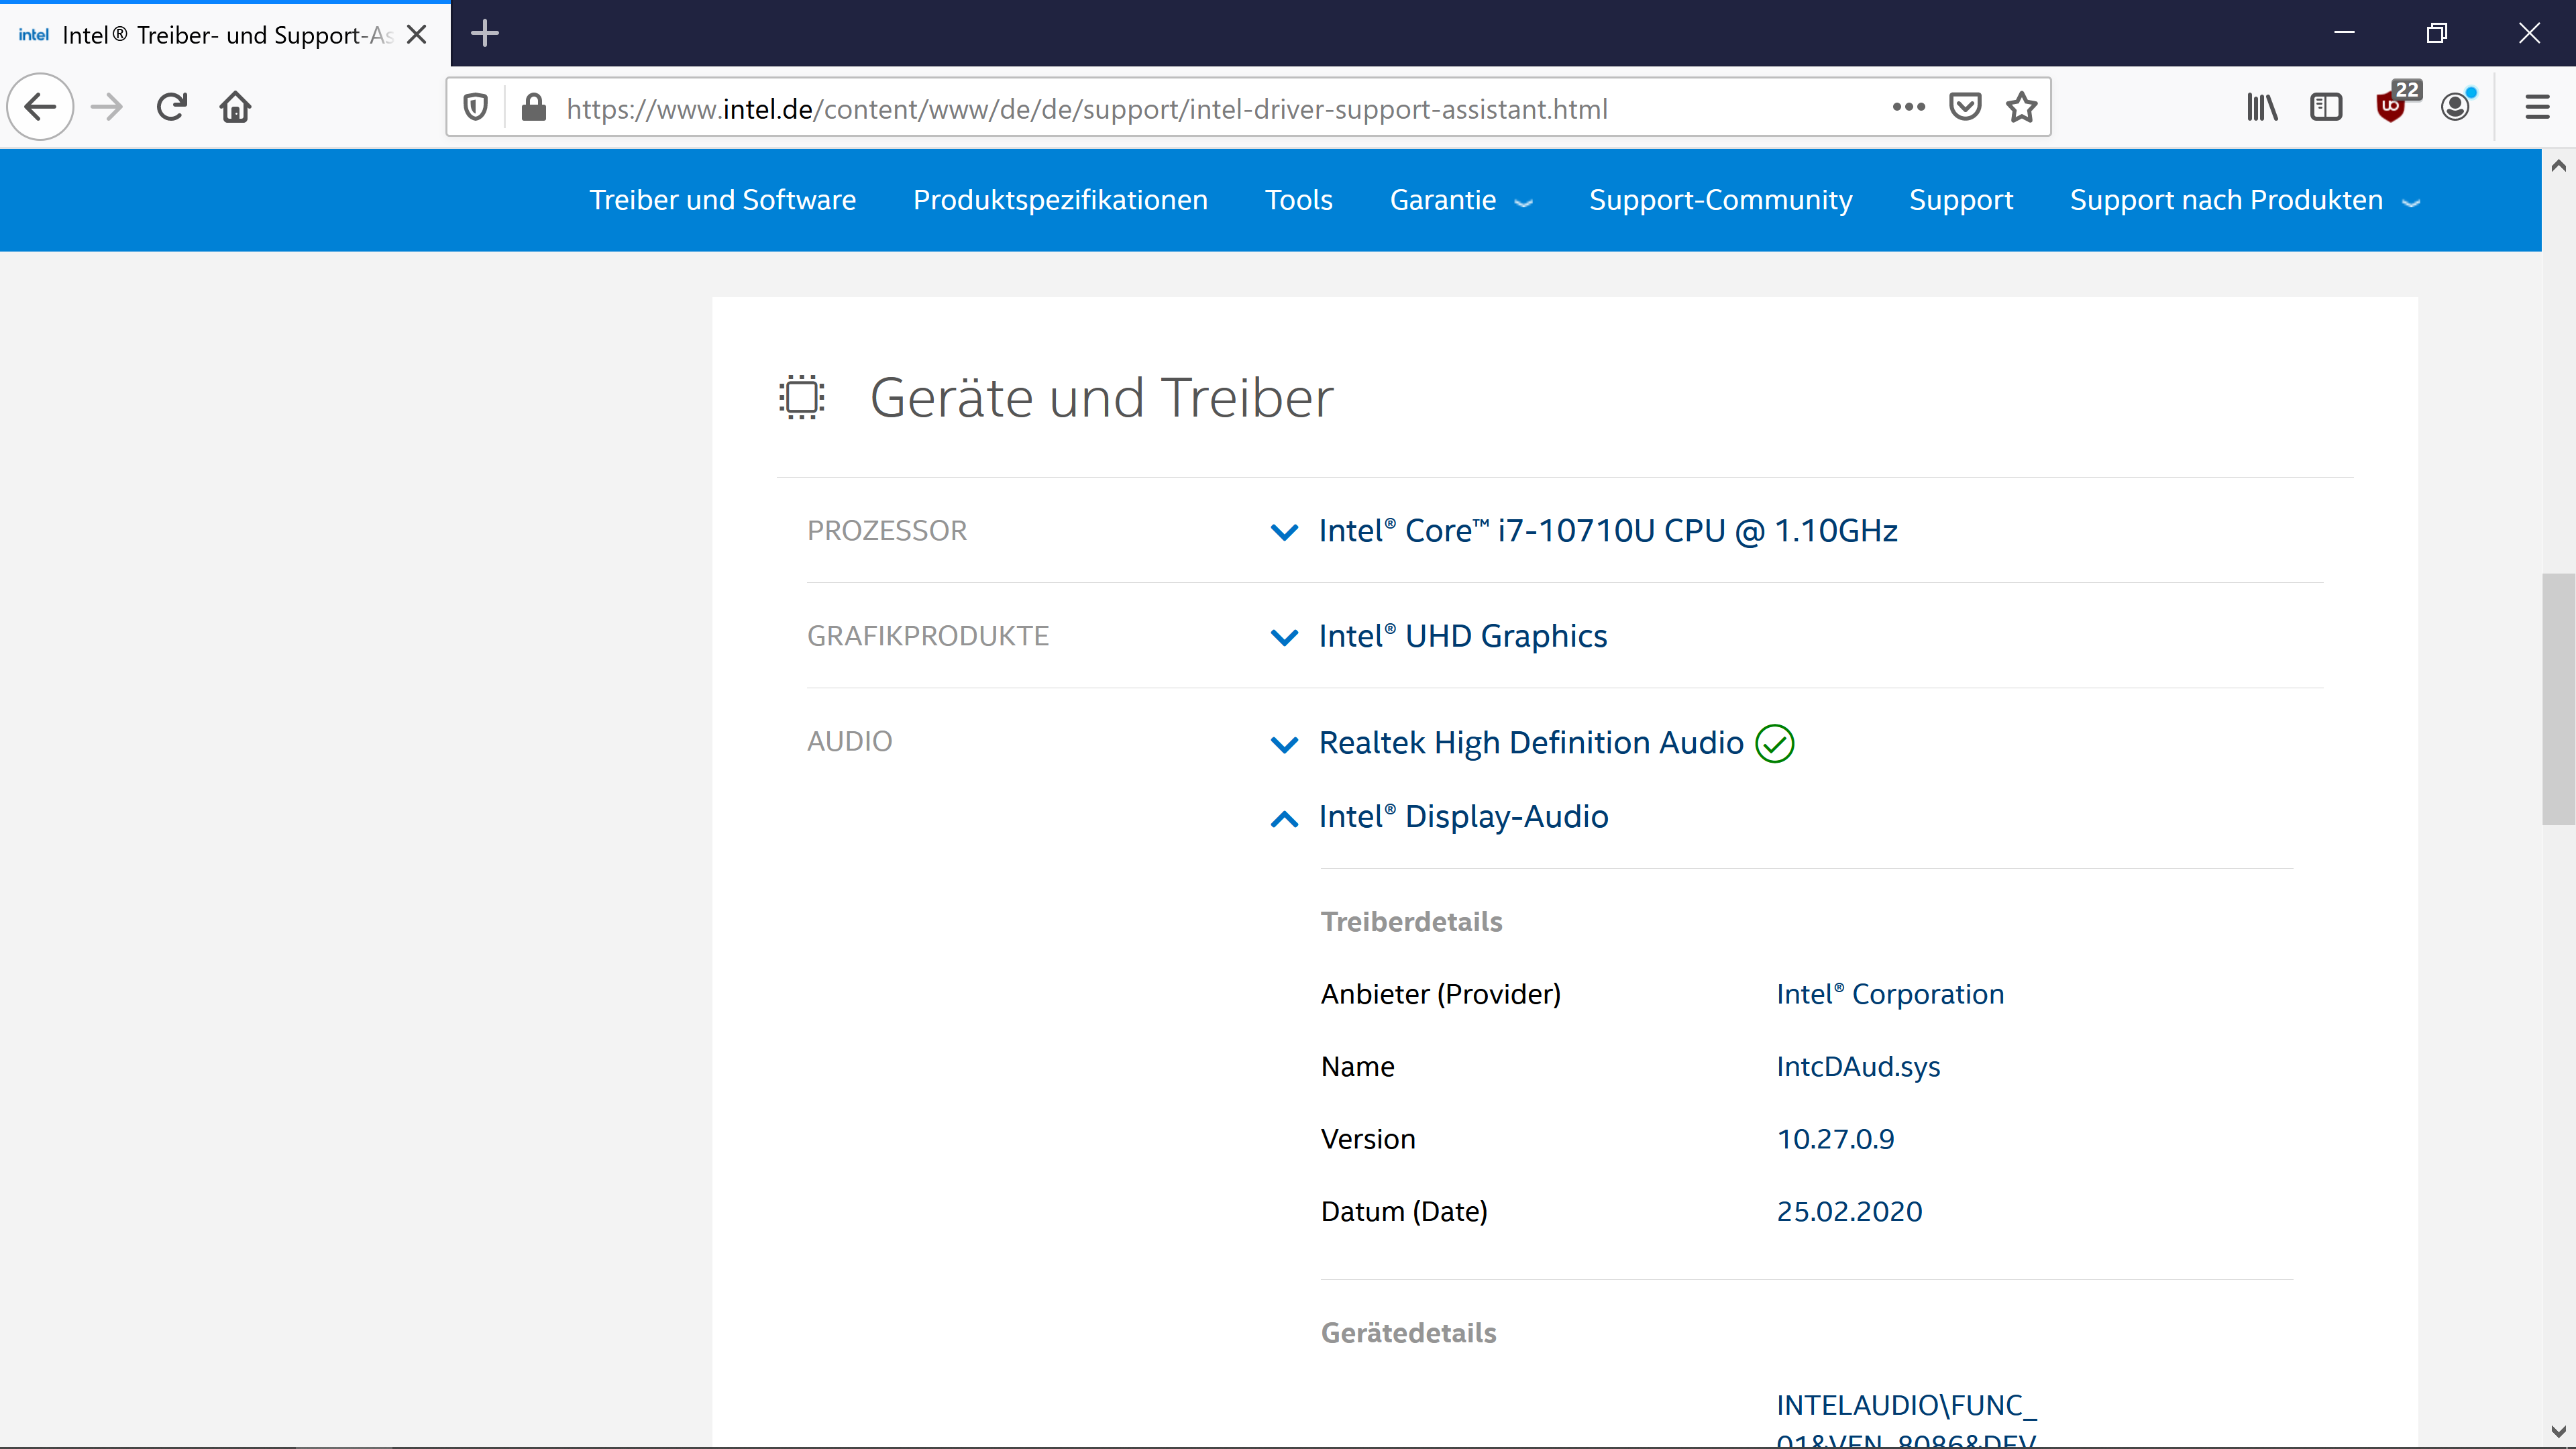2576x1449 pixels.
Task: Bookmark this page with star icon
Action: (x=2021, y=107)
